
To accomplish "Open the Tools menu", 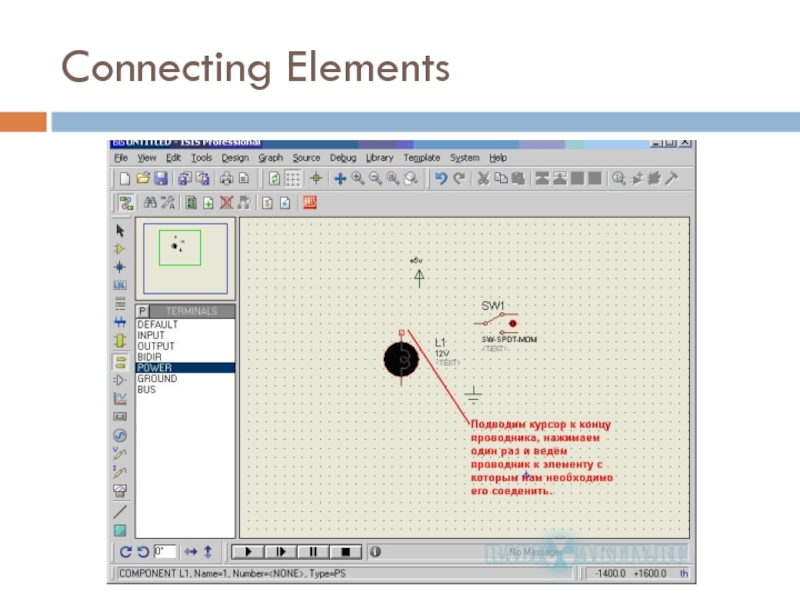I will point(202,158).
